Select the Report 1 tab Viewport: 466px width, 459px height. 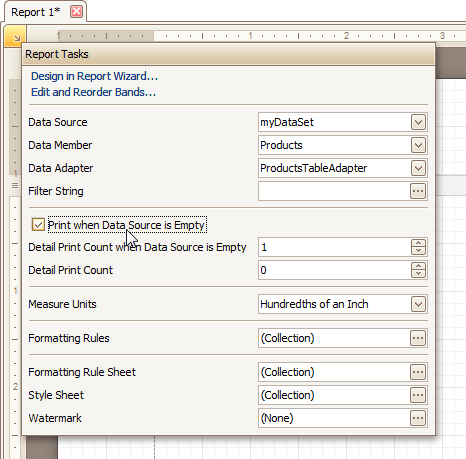click(35, 12)
